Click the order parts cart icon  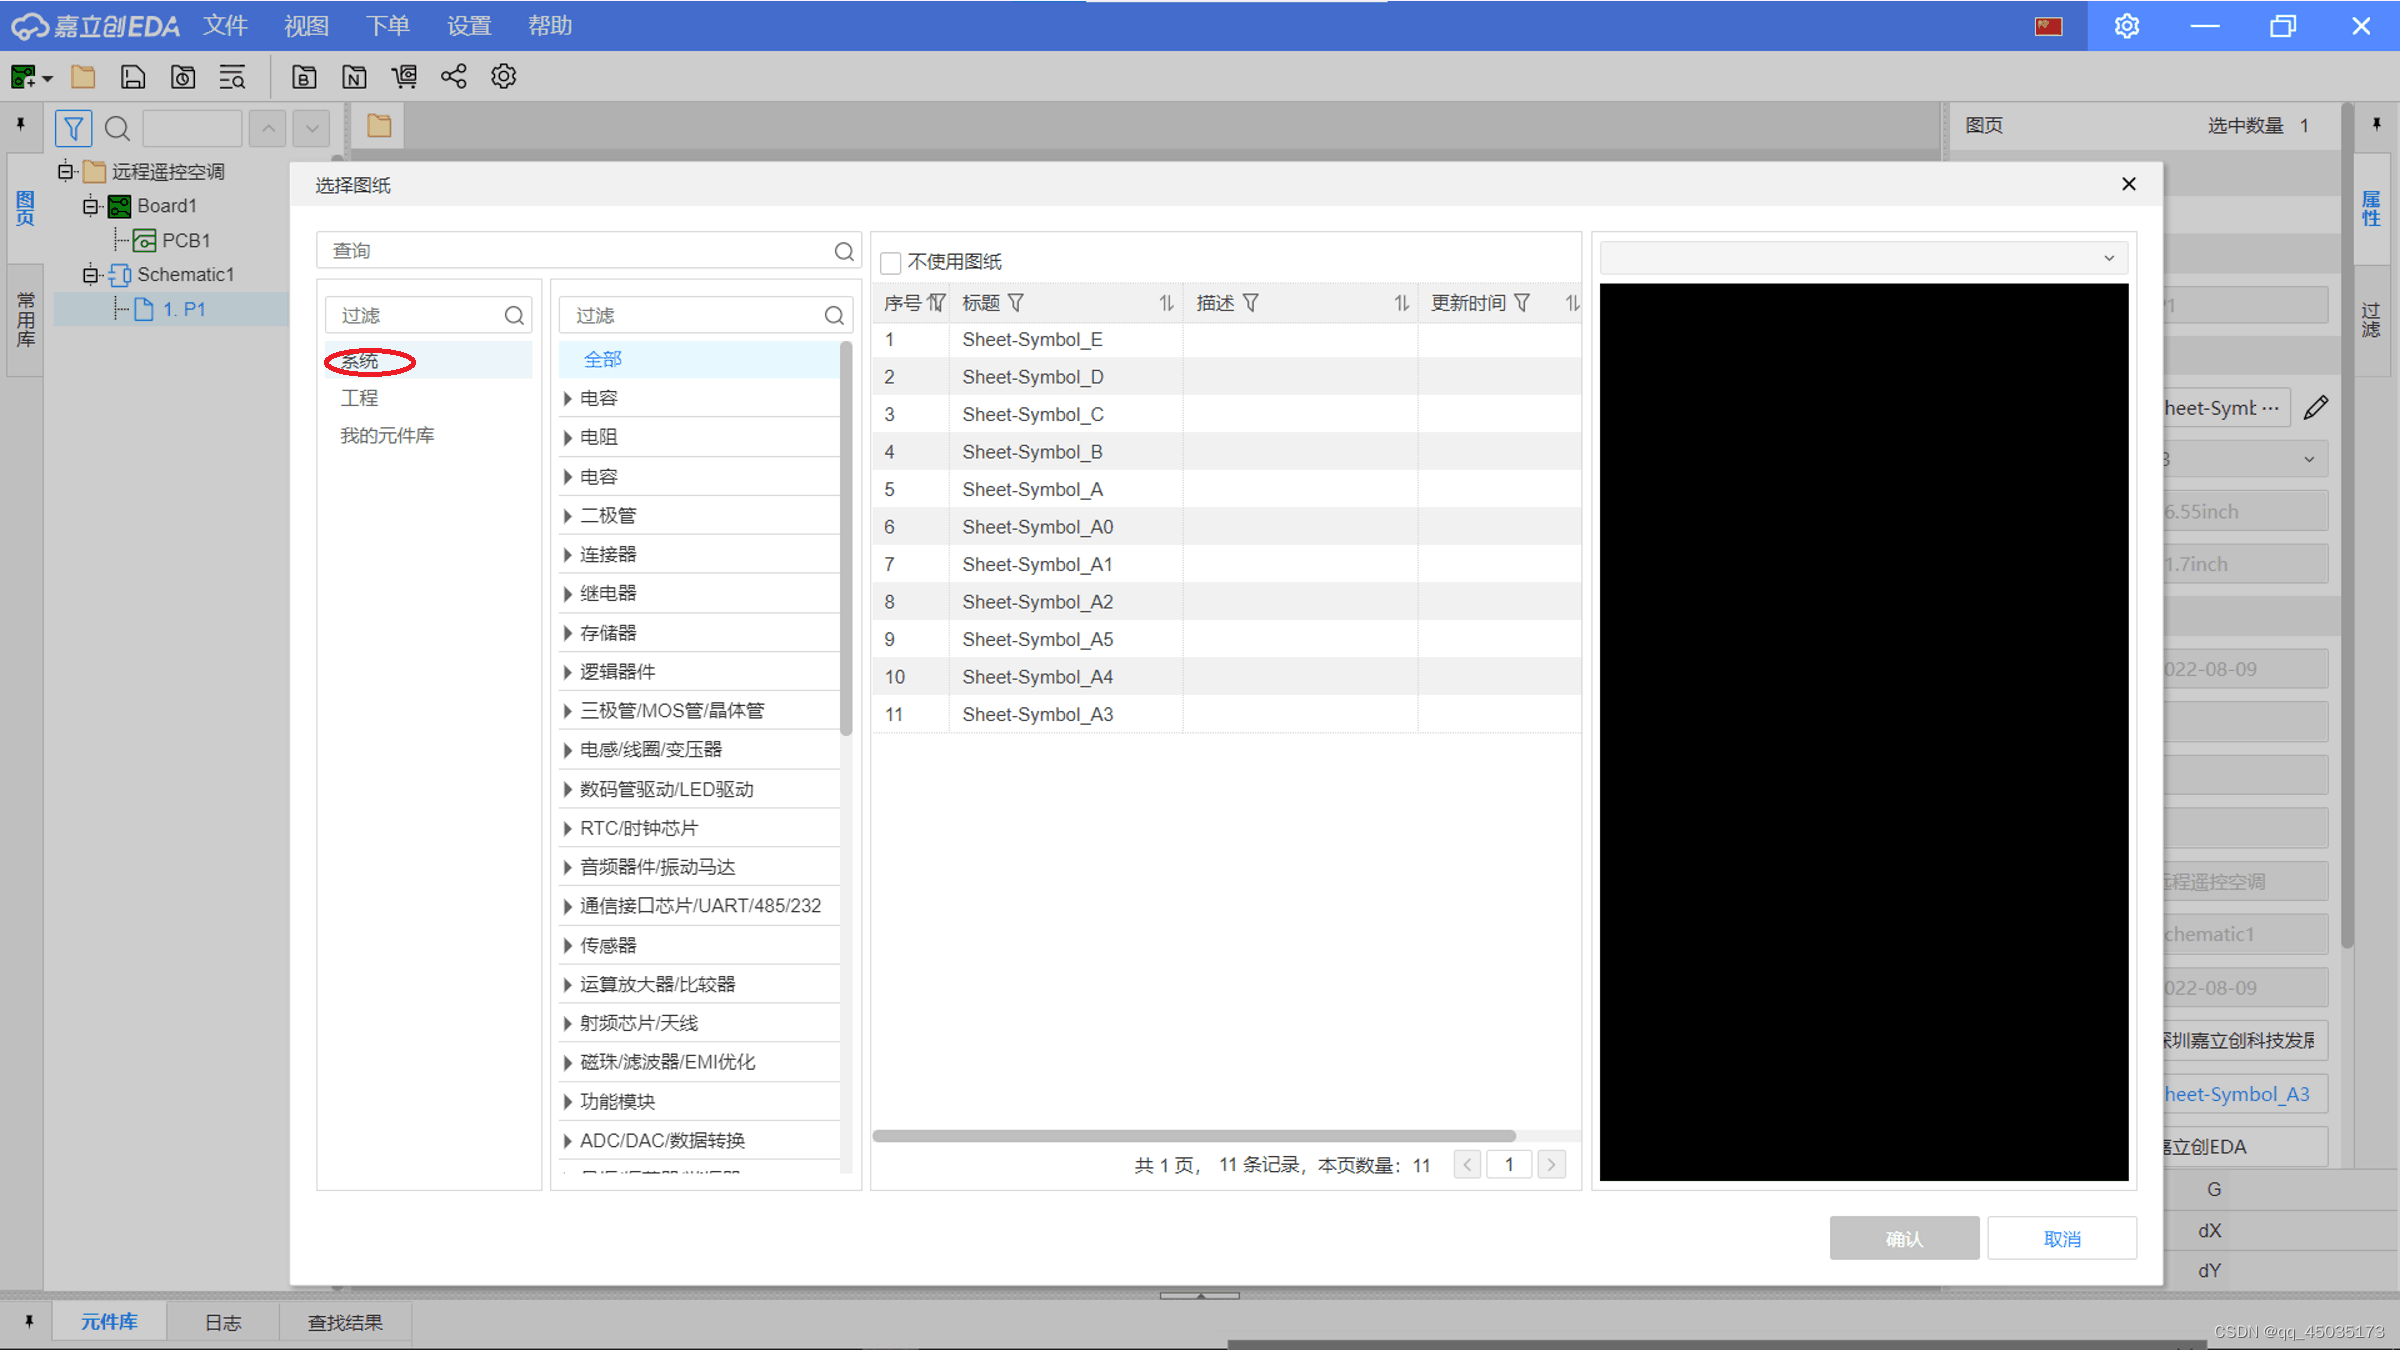coord(404,77)
